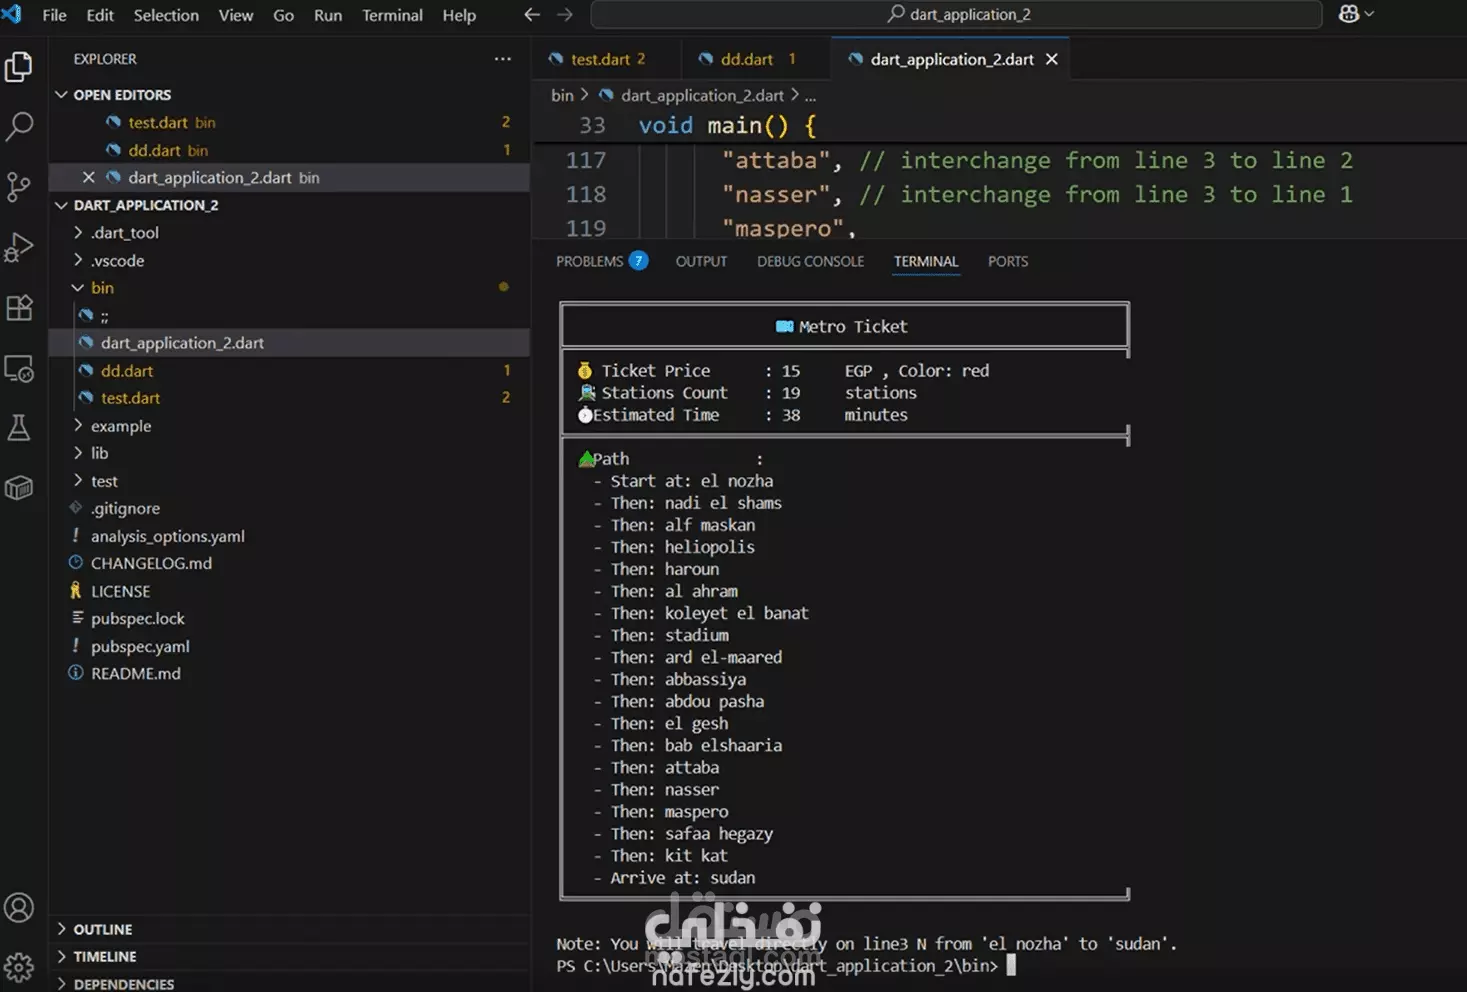Image resolution: width=1467 pixels, height=992 pixels.
Task: Switch to the test.dart editor tab
Action: tap(607, 59)
